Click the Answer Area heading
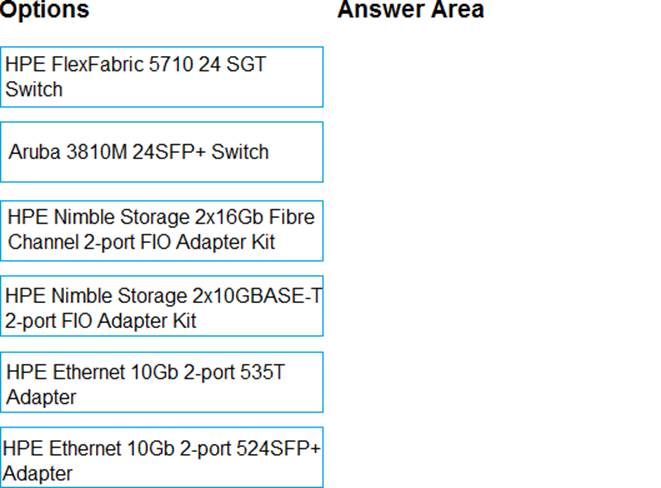Viewport: 661px width, 488px height. [410, 10]
